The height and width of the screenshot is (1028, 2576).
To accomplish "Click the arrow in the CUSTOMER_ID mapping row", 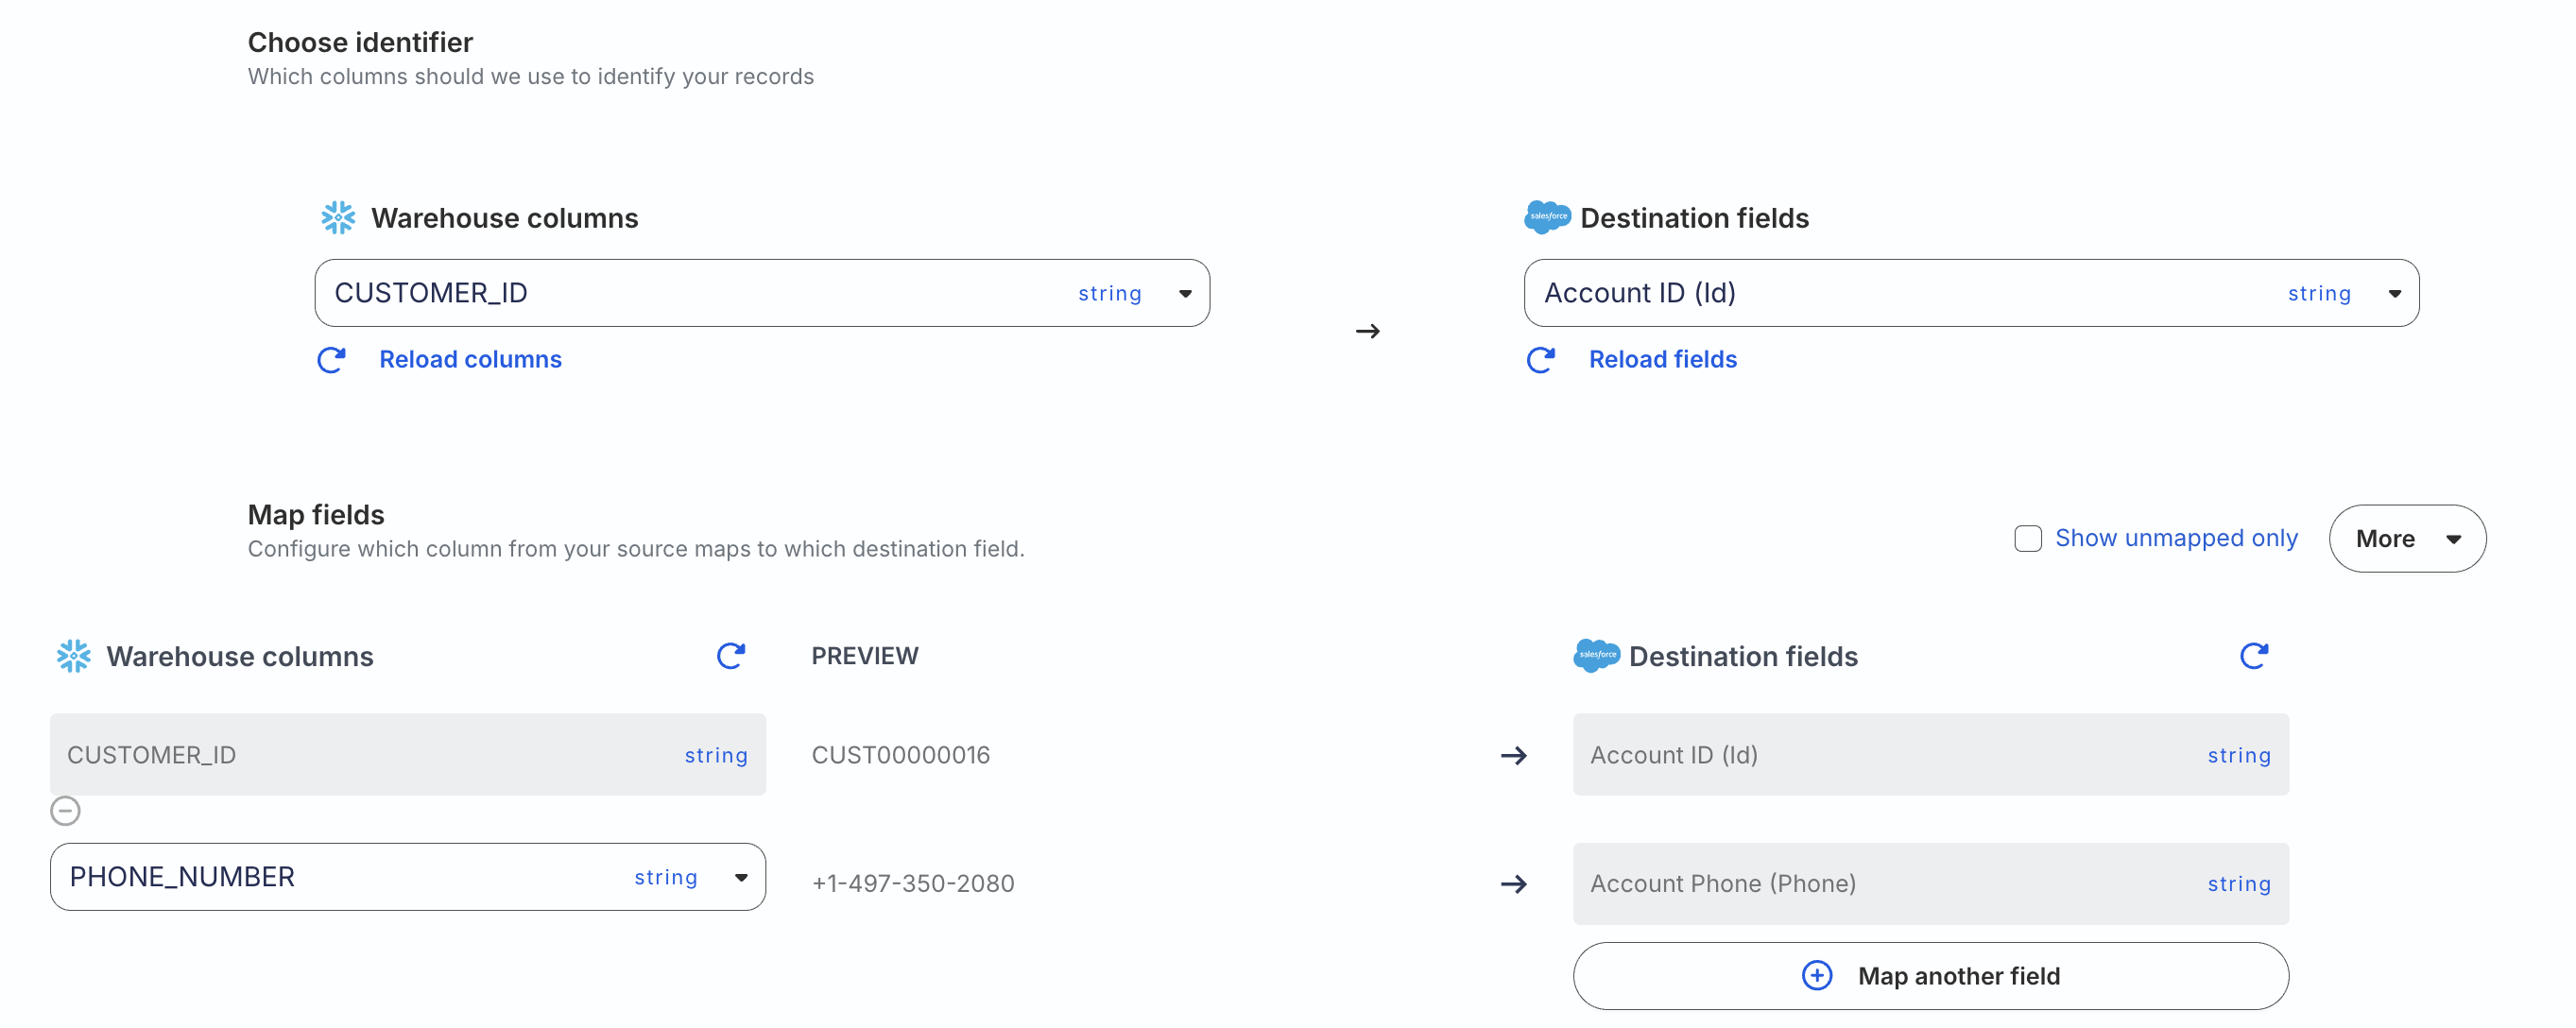I will tap(1514, 756).
